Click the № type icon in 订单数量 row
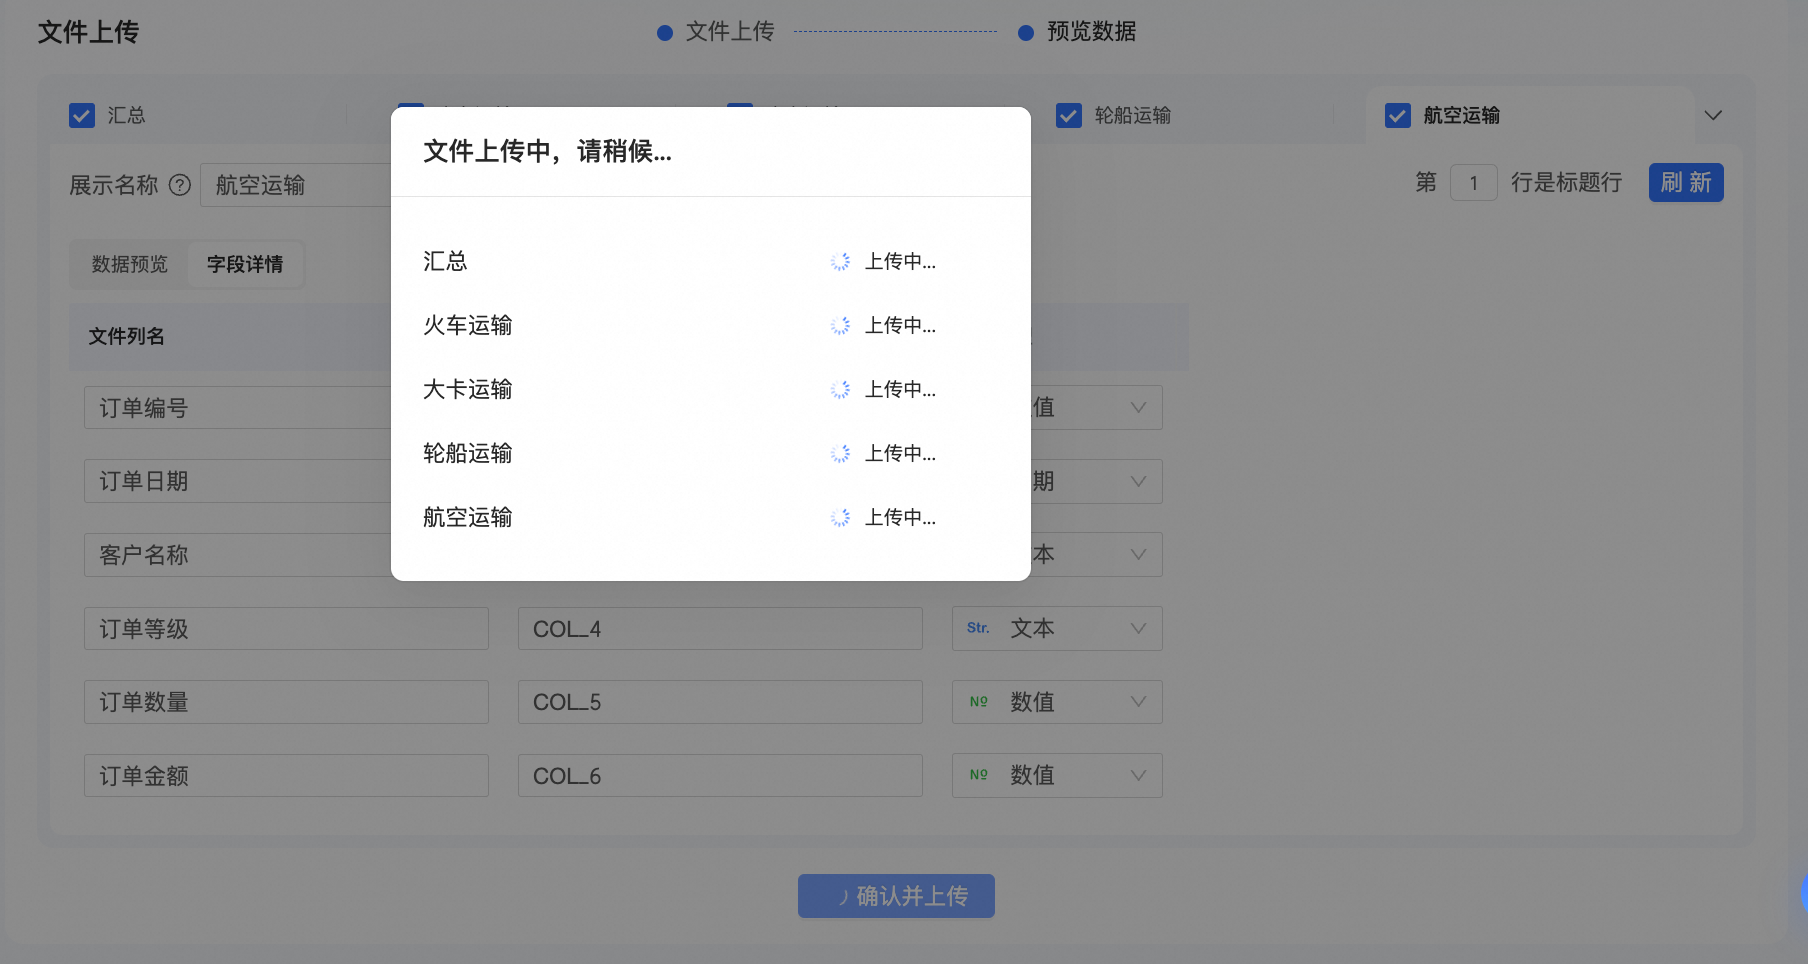 pyautogui.click(x=979, y=702)
